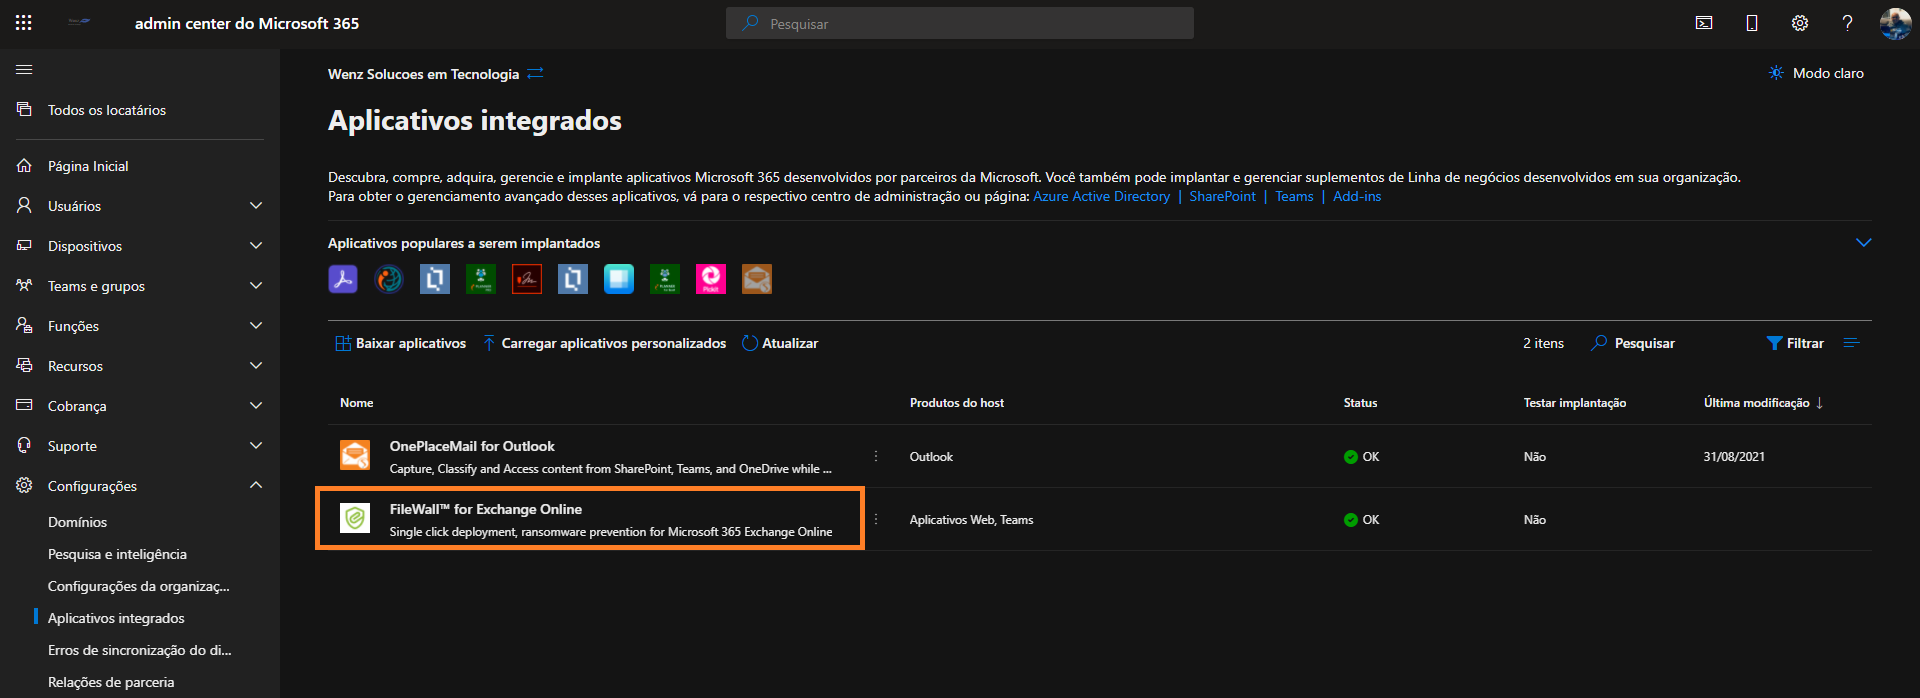Sort by Status column header
The width and height of the screenshot is (1920, 698).
click(1360, 403)
